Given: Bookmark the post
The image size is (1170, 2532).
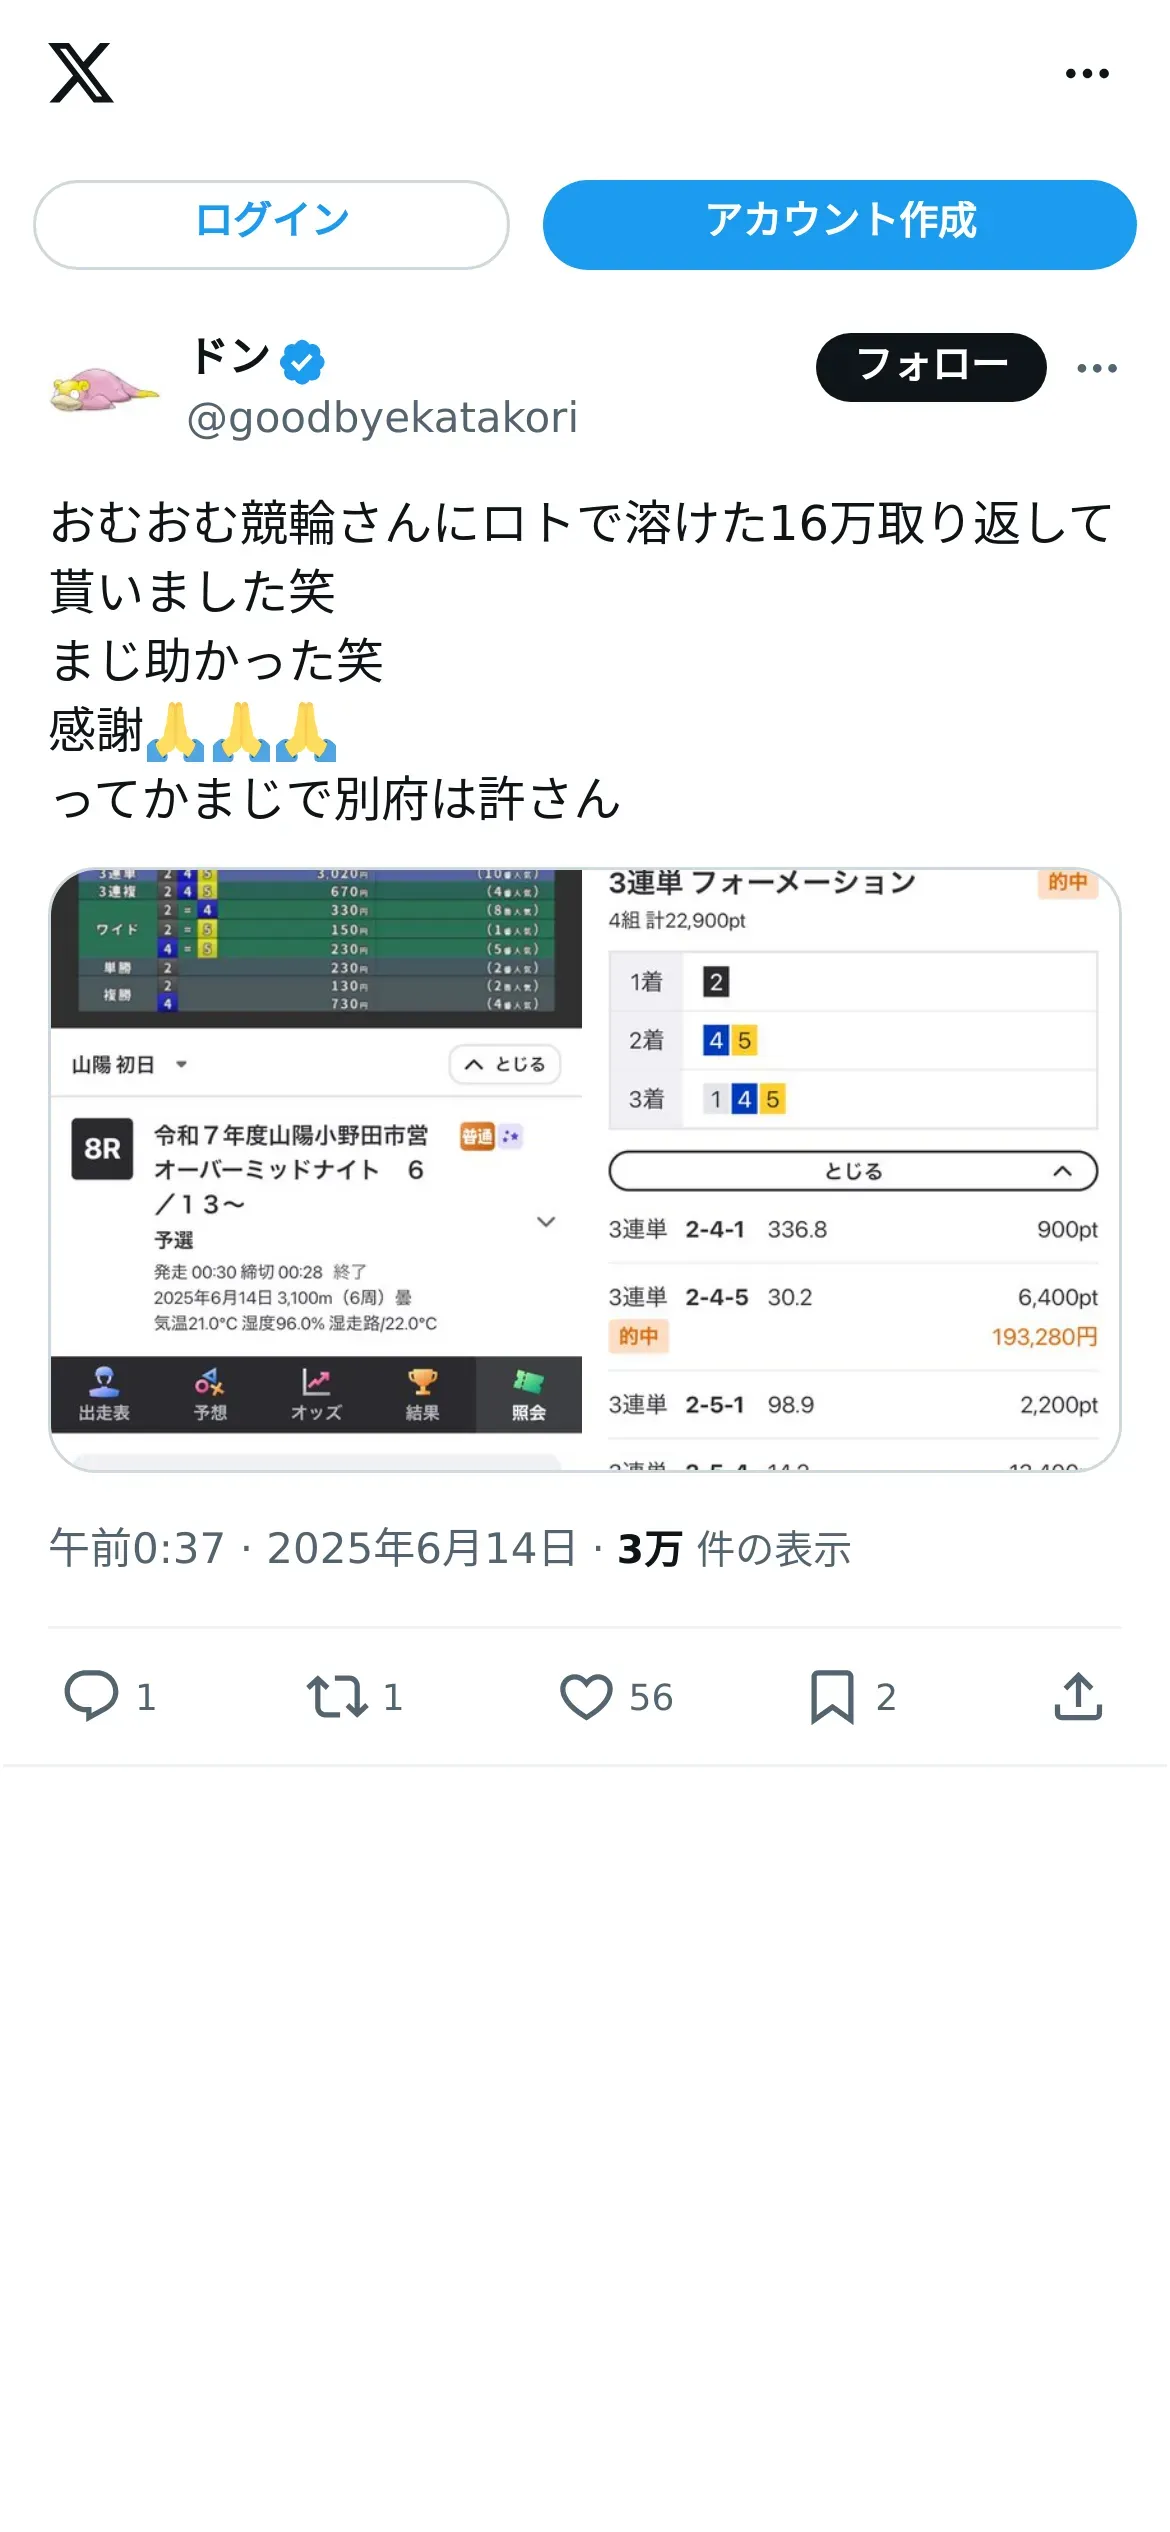Looking at the screenshot, I should tap(832, 1697).
